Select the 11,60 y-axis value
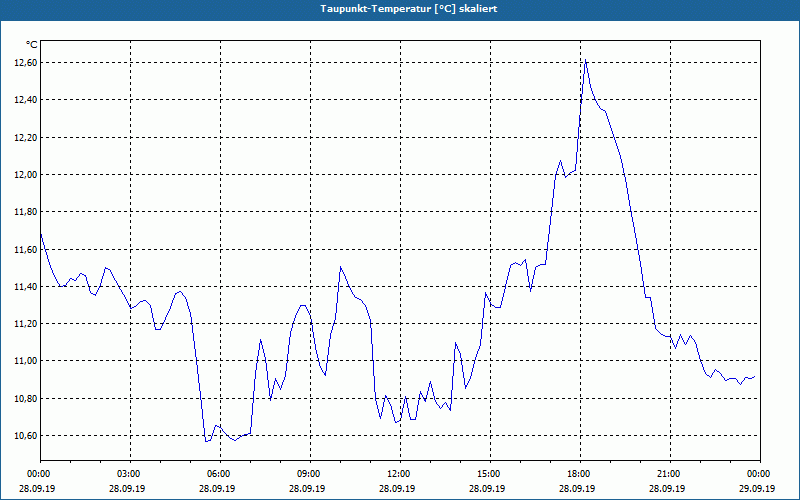The image size is (800, 500). (x=26, y=249)
